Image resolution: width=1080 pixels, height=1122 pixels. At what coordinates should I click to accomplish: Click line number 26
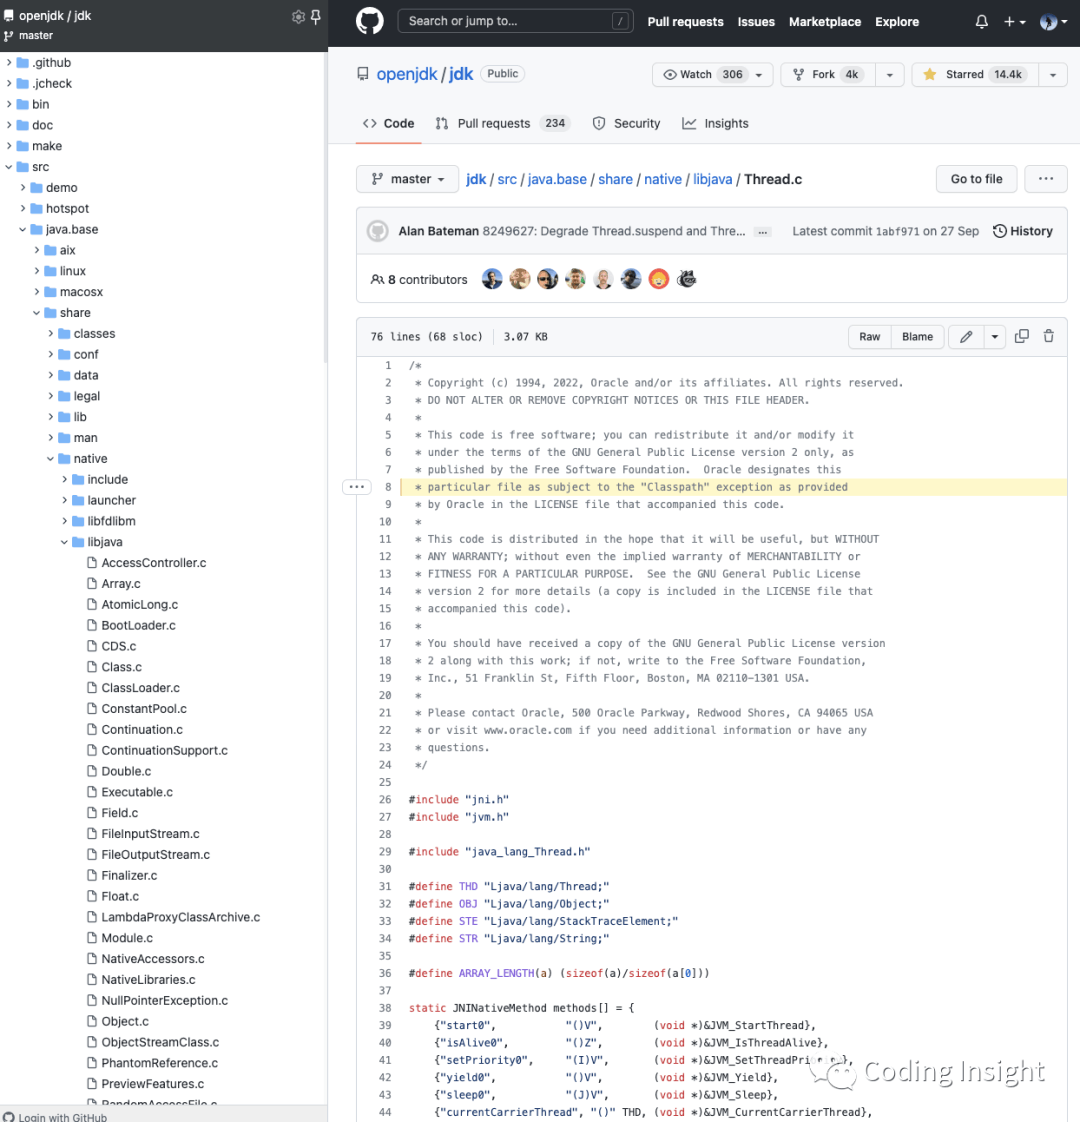click(x=385, y=799)
